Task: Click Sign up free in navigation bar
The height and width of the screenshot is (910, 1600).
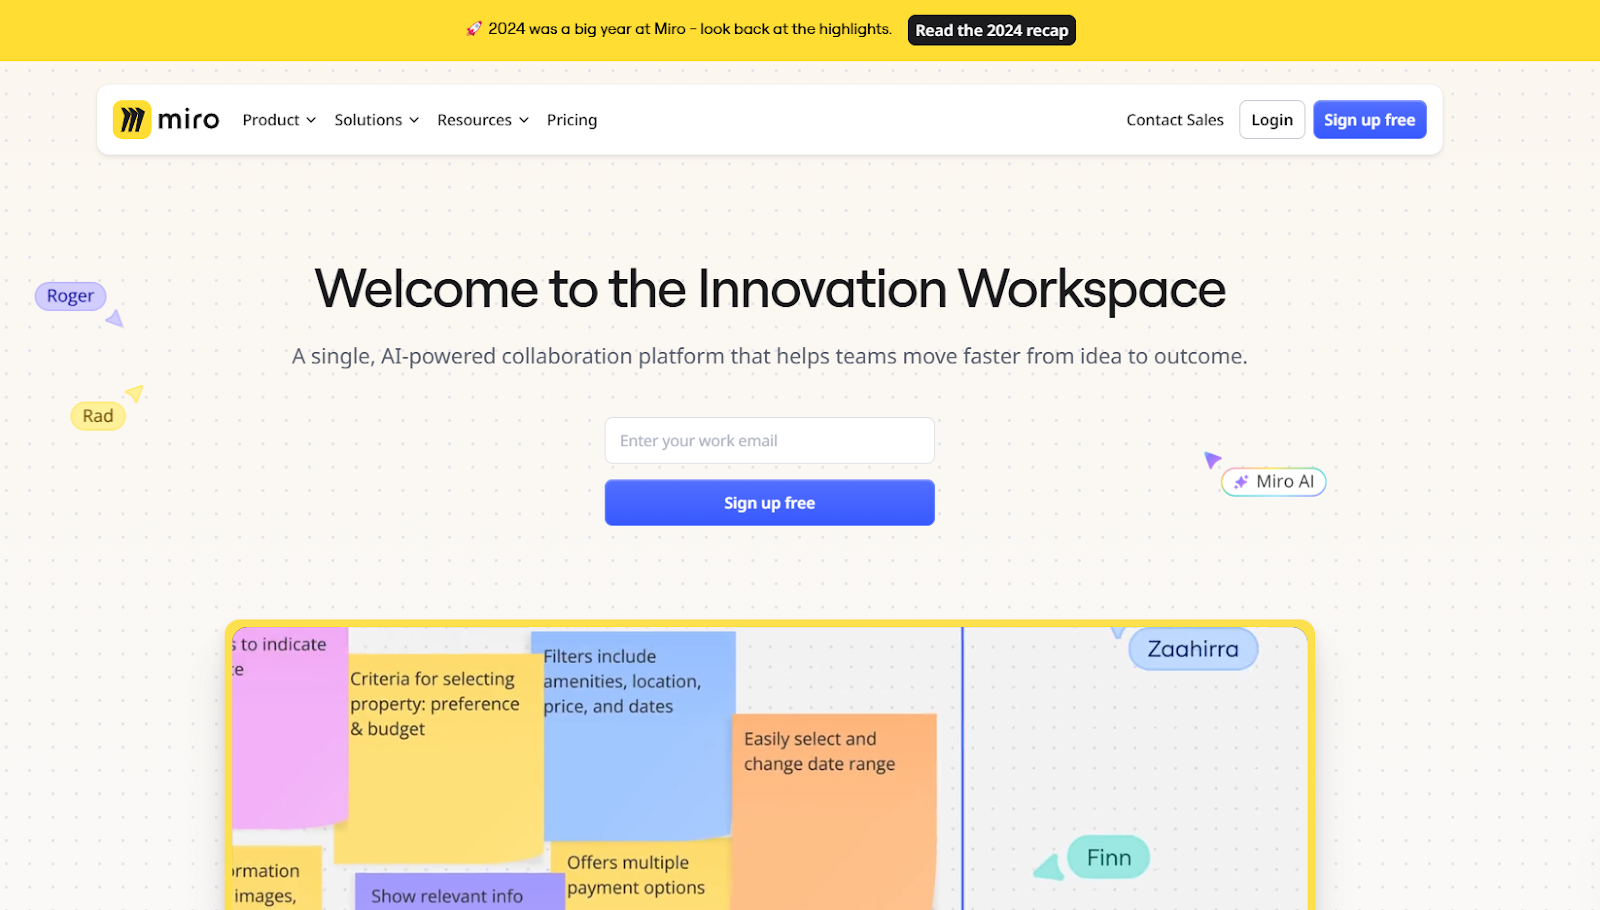Action: pyautogui.click(x=1370, y=120)
